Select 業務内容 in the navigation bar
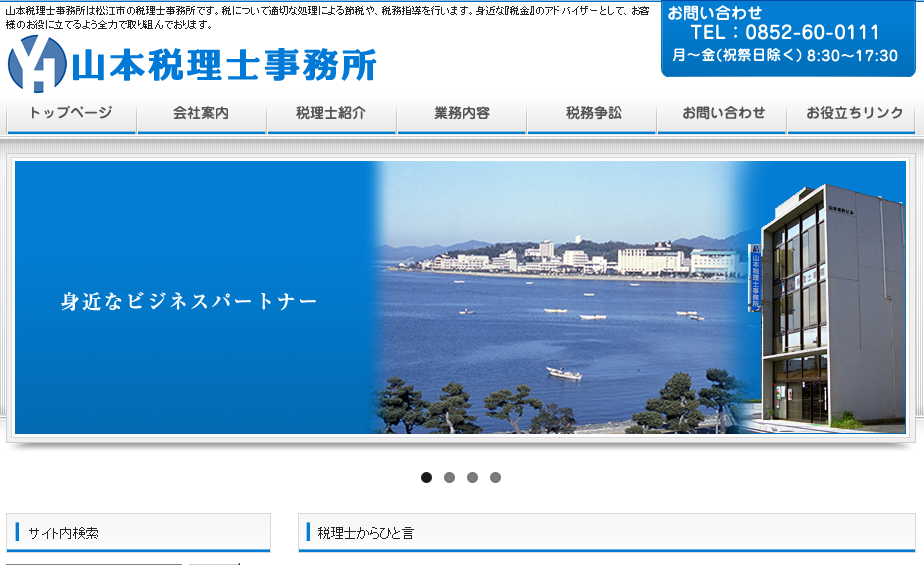The image size is (924, 565). click(461, 114)
